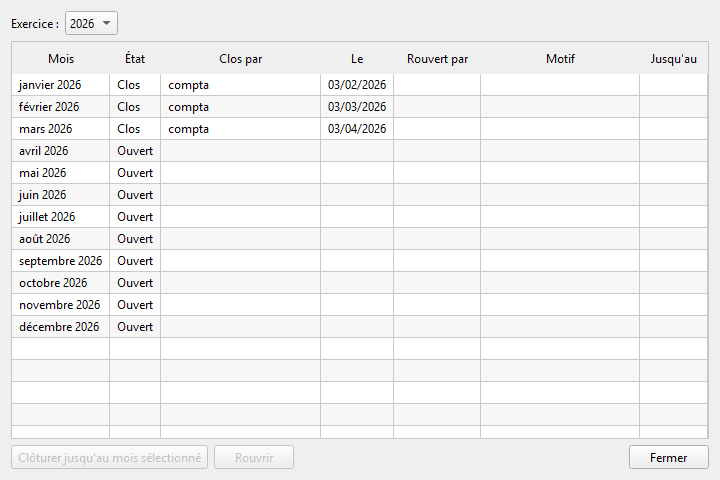Select the novembre 2026 row
Viewport: 720px width, 480px height.
pos(360,305)
